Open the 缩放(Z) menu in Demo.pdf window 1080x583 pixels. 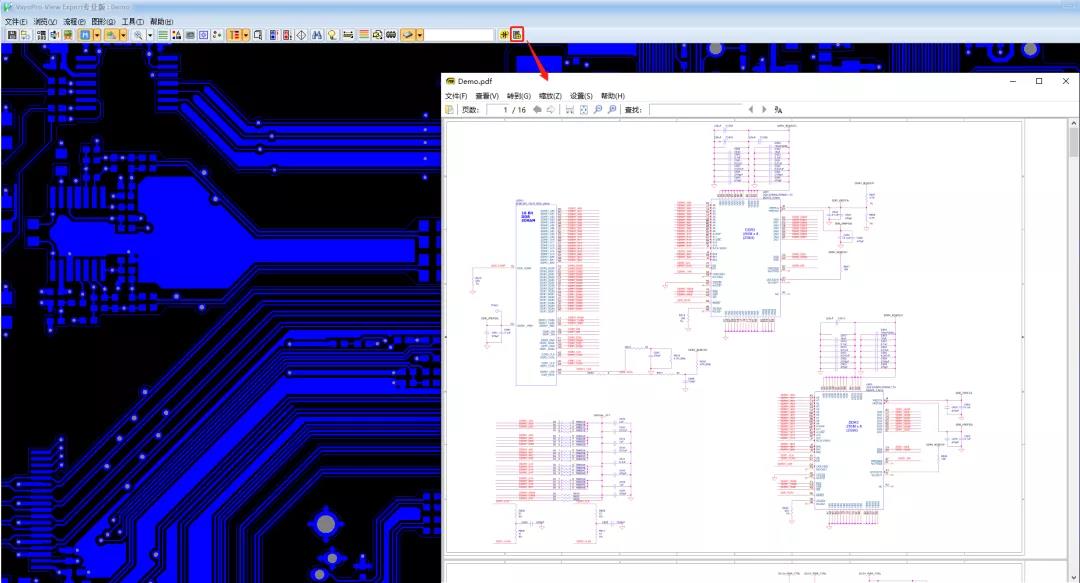(x=550, y=96)
